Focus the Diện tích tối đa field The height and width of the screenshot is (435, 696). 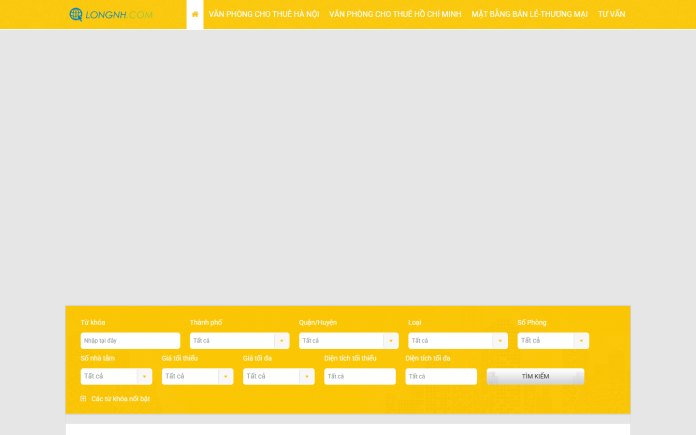(441, 376)
